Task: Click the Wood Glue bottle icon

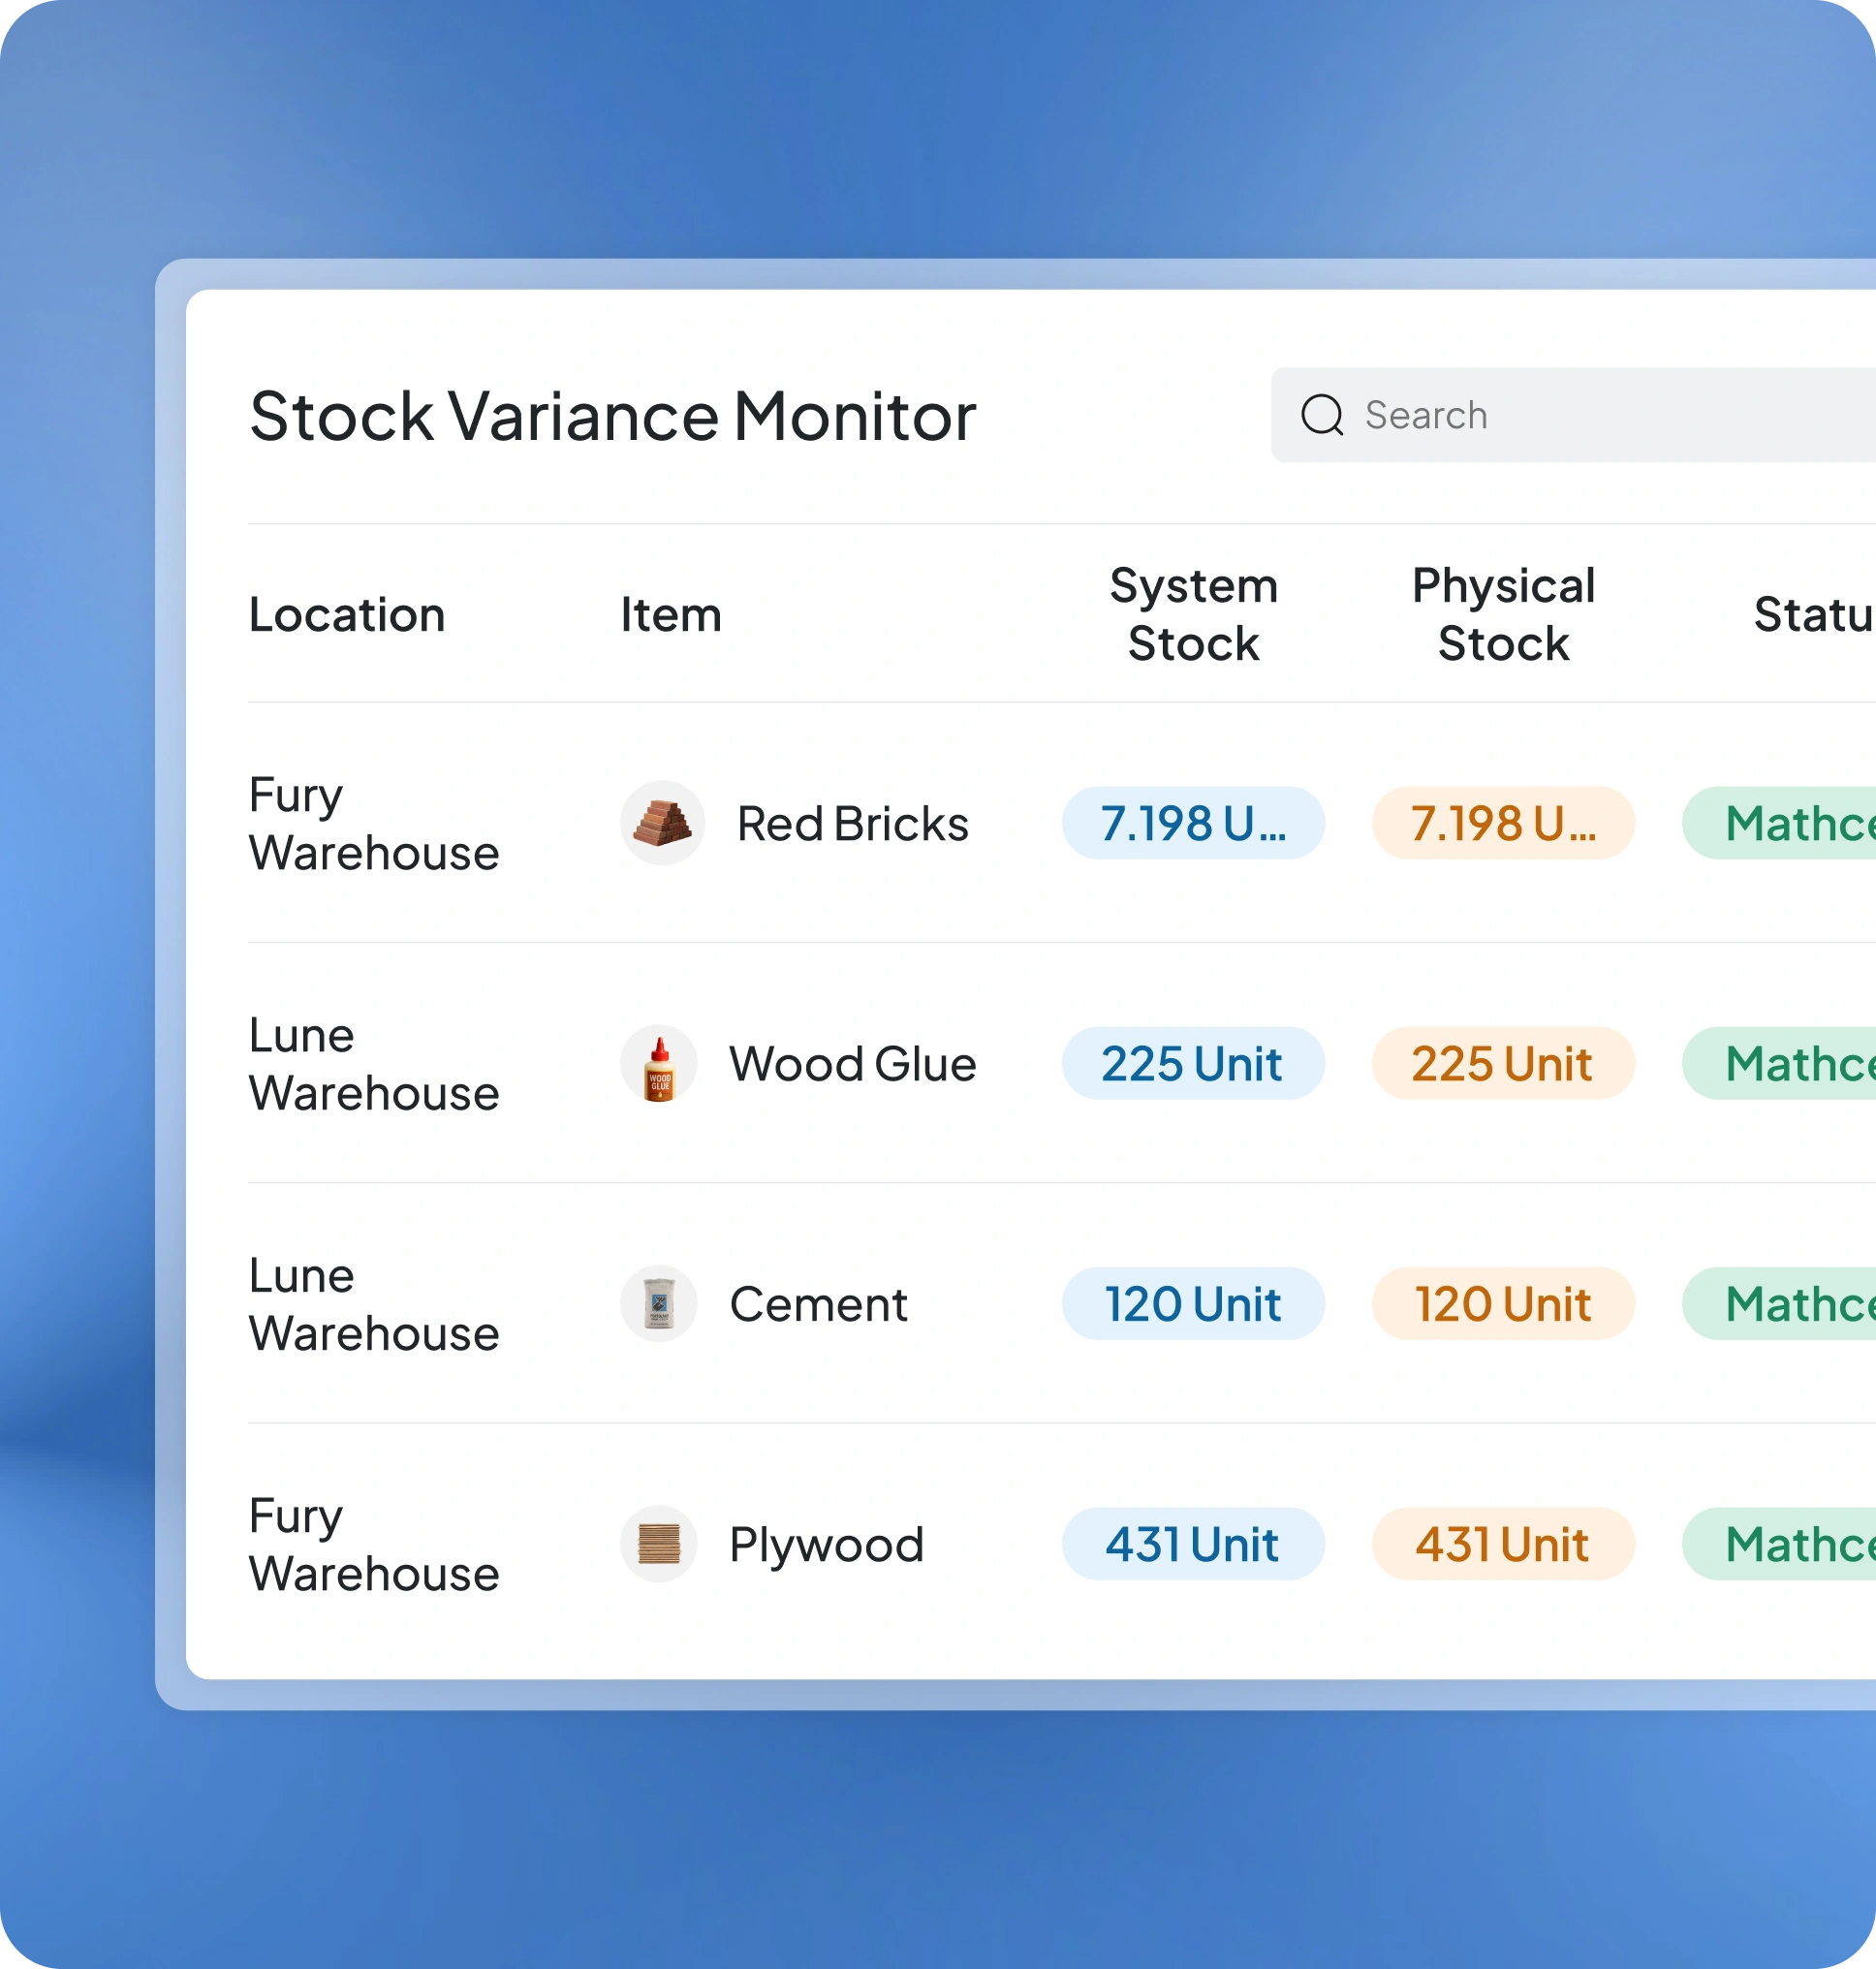Action: [x=659, y=1063]
